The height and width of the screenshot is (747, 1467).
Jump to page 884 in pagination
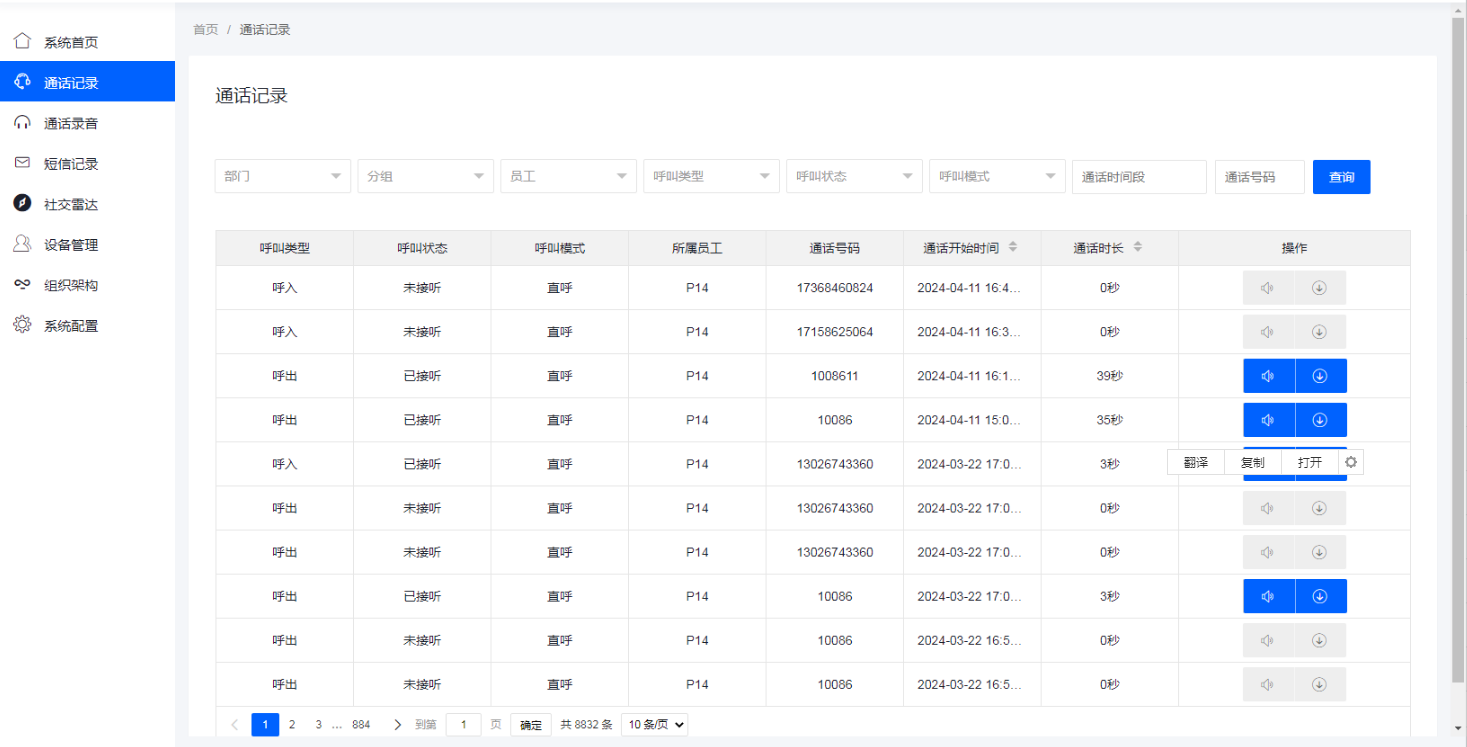[x=361, y=724]
